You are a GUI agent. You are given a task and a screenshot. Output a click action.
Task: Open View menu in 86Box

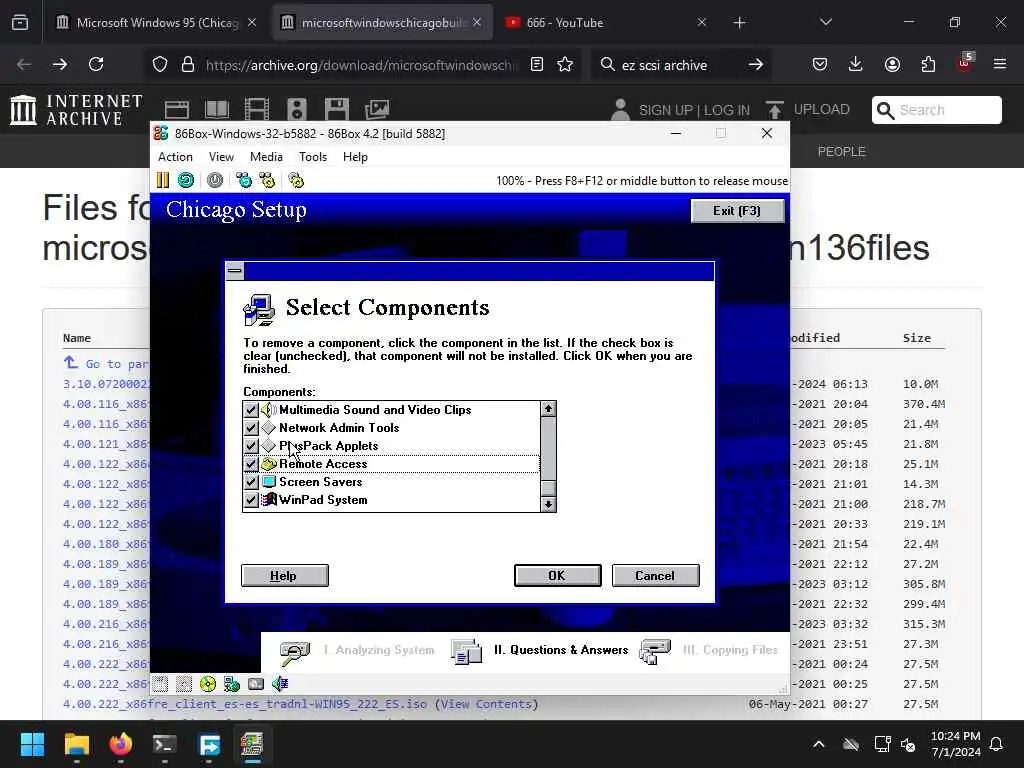pos(221,157)
